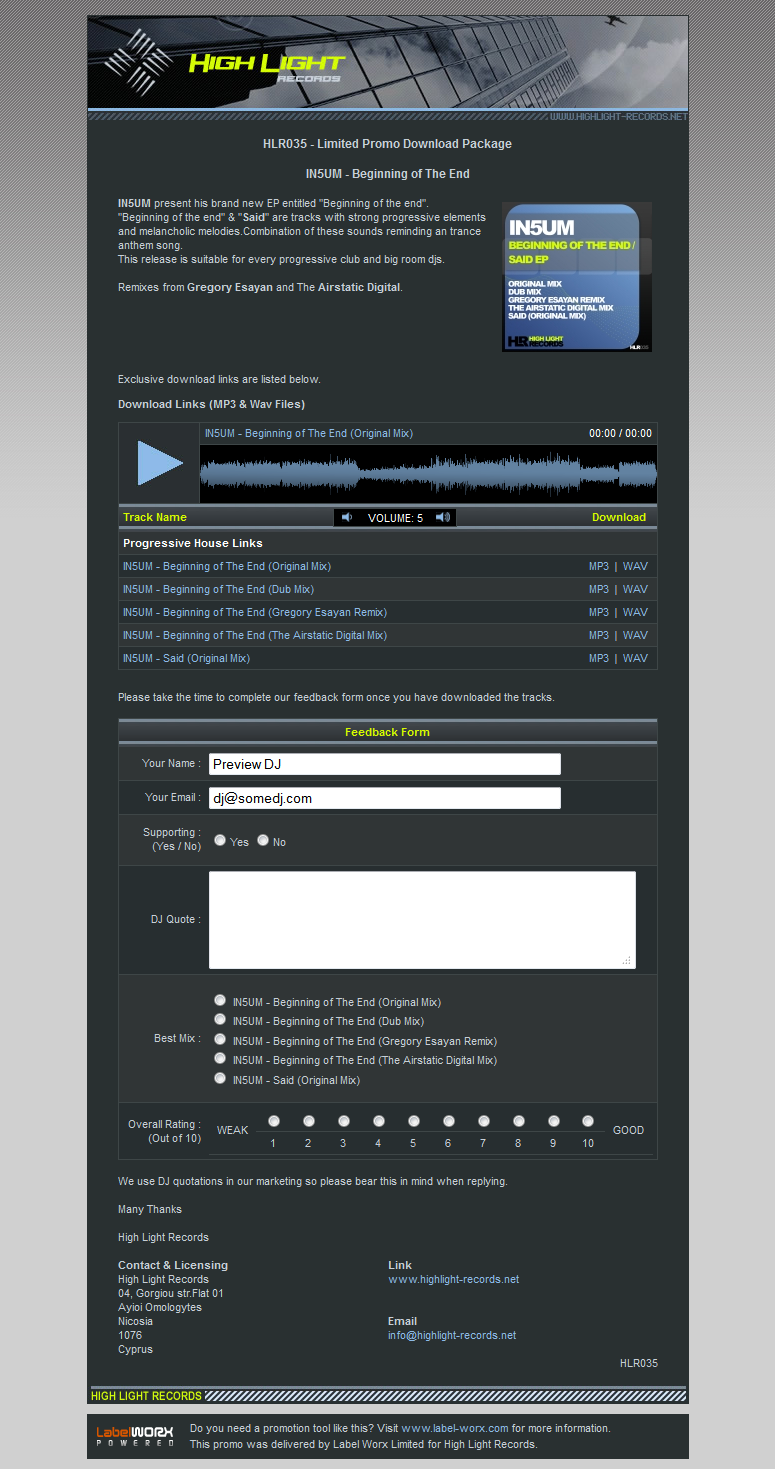Click the Your Email input field

[385, 798]
